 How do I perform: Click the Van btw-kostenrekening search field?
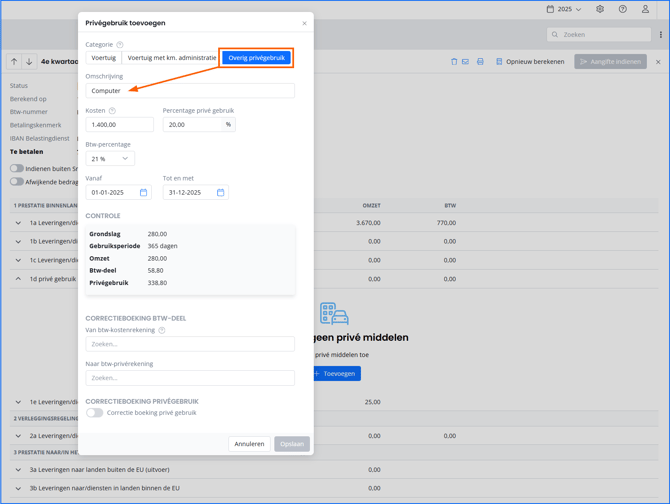click(x=190, y=344)
